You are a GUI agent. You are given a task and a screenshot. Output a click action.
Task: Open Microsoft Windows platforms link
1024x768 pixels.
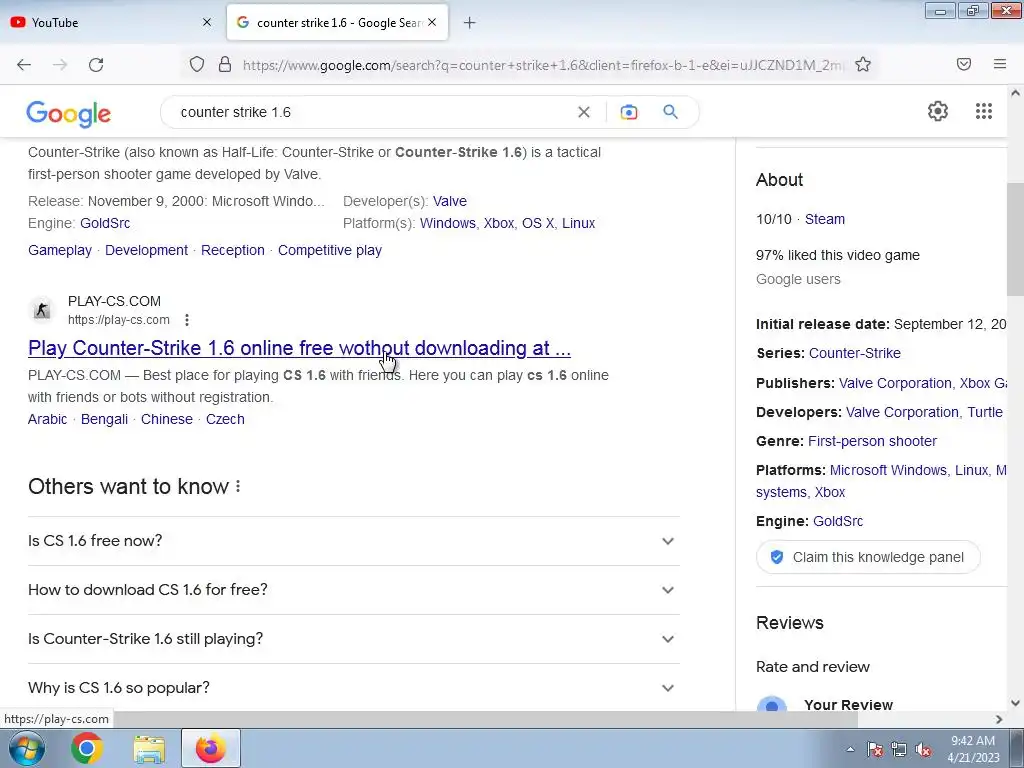point(888,470)
